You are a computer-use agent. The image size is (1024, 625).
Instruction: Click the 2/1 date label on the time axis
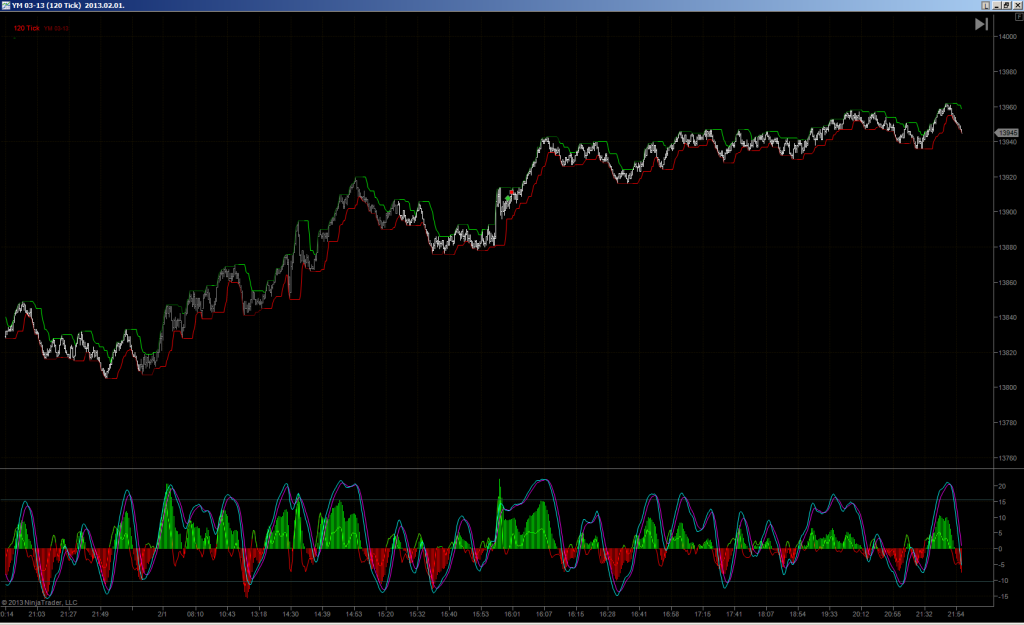163,614
